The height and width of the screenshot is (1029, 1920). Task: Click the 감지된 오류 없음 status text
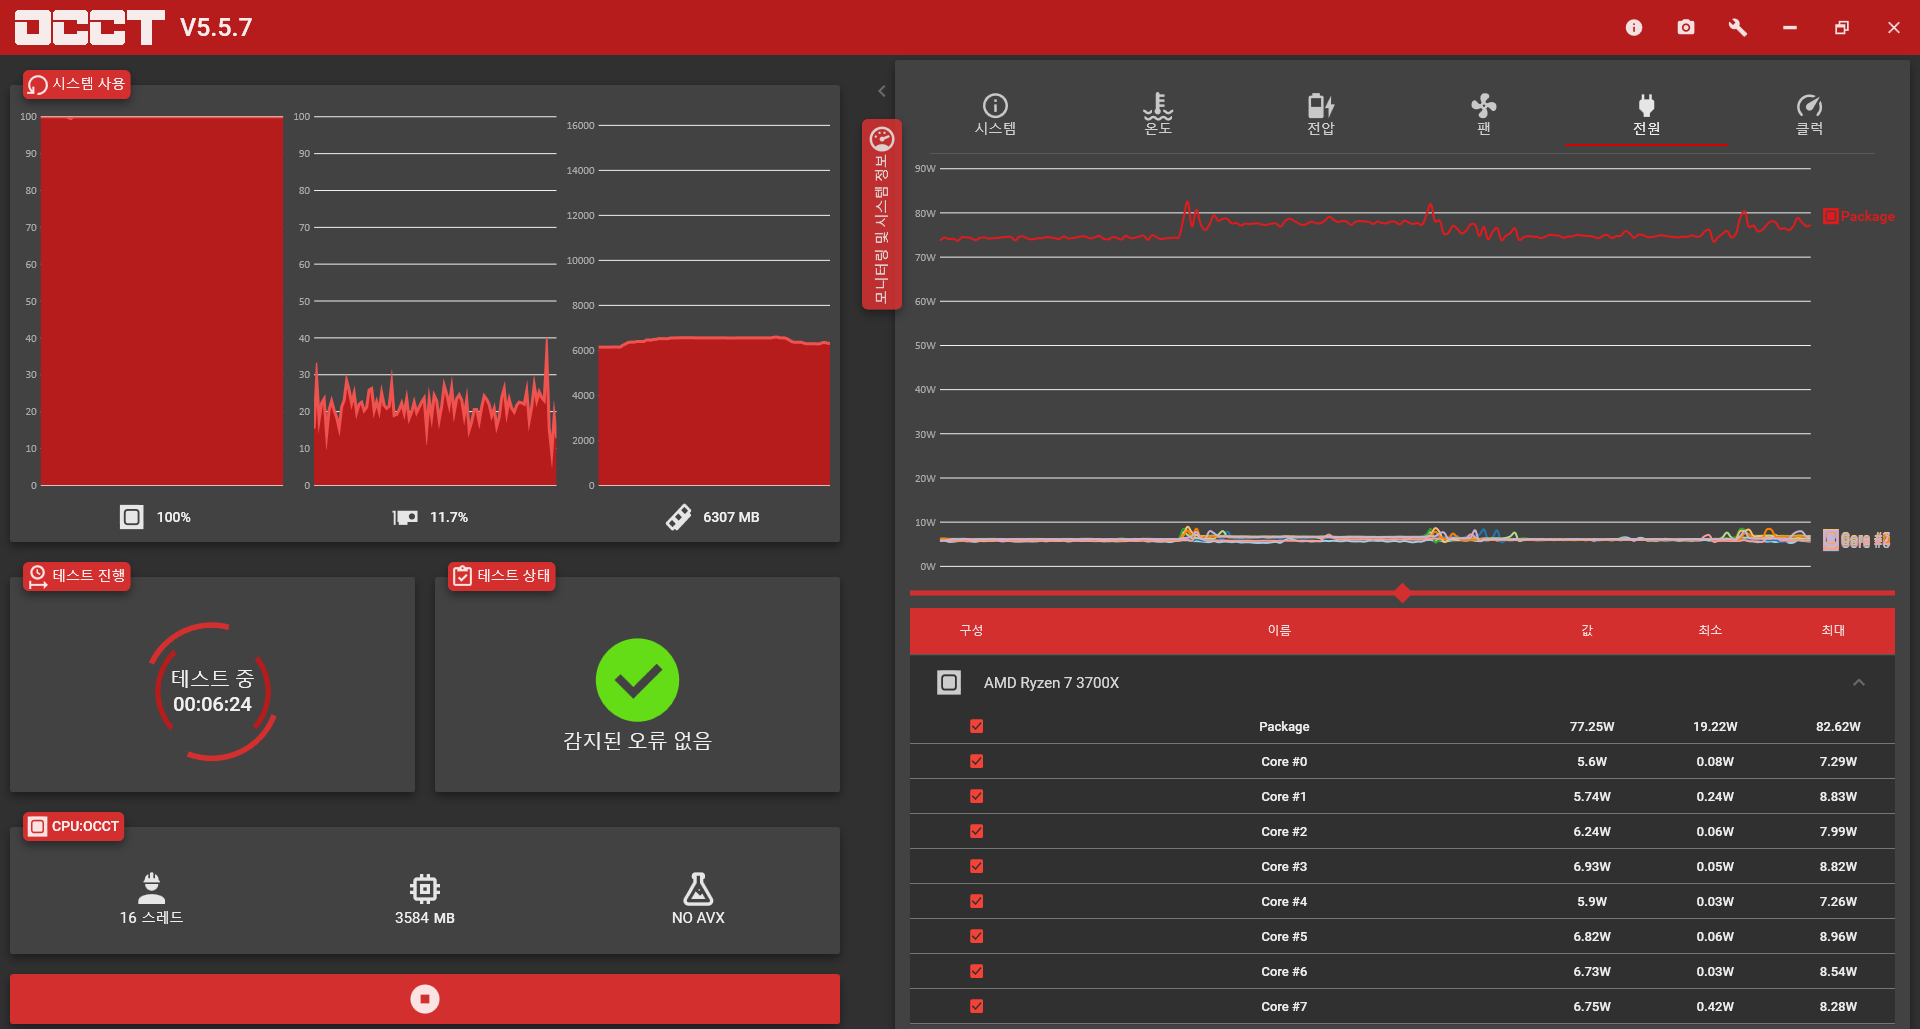(637, 740)
